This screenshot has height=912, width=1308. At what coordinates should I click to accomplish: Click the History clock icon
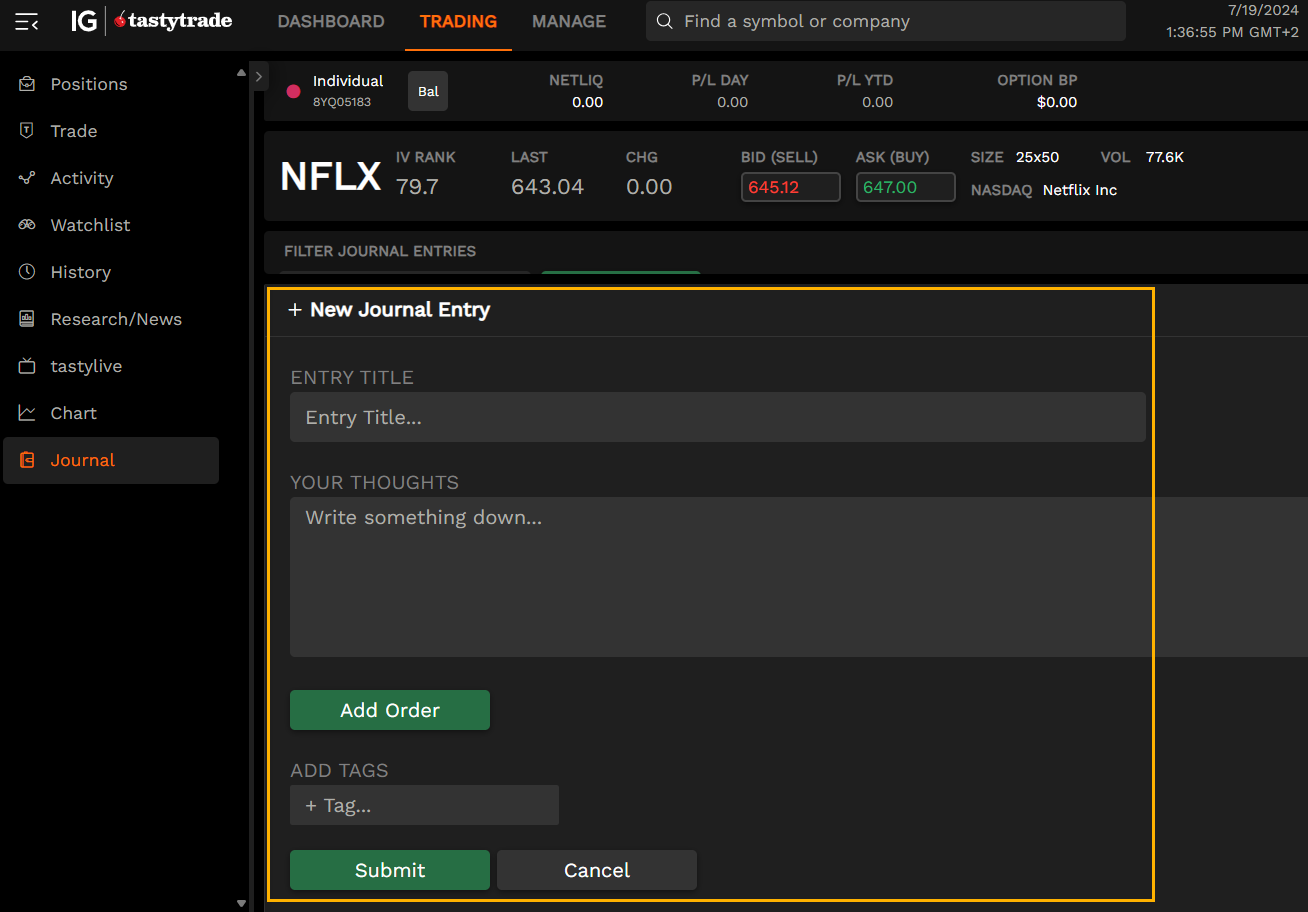click(x=27, y=272)
